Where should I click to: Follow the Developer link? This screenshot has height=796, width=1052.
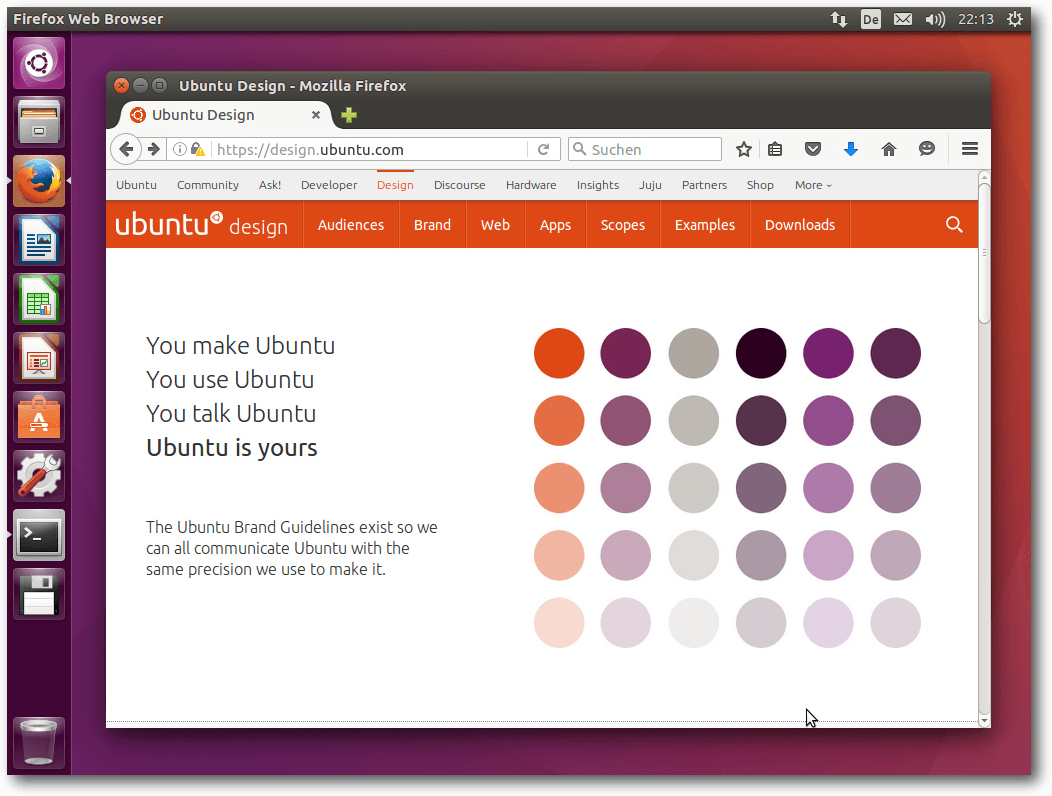(x=329, y=185)
